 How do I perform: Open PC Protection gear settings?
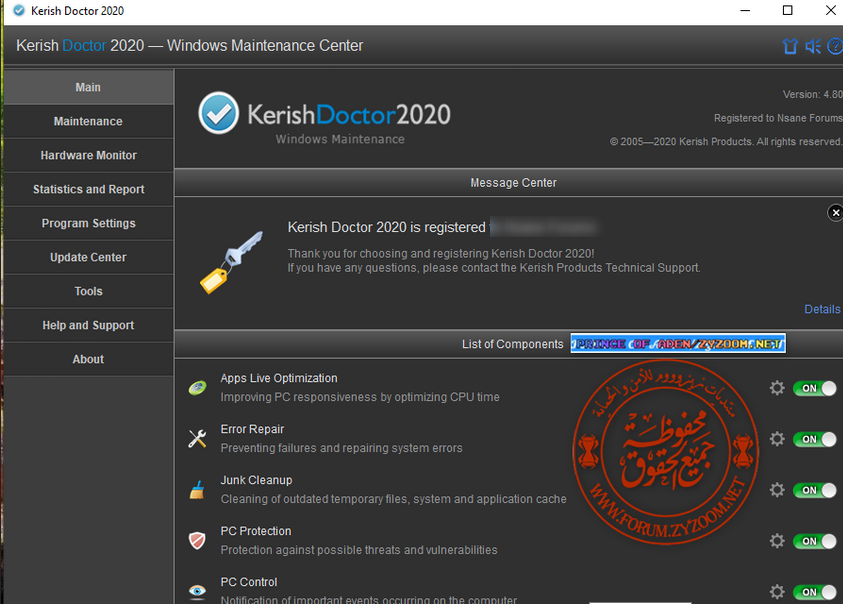point(777,541)
